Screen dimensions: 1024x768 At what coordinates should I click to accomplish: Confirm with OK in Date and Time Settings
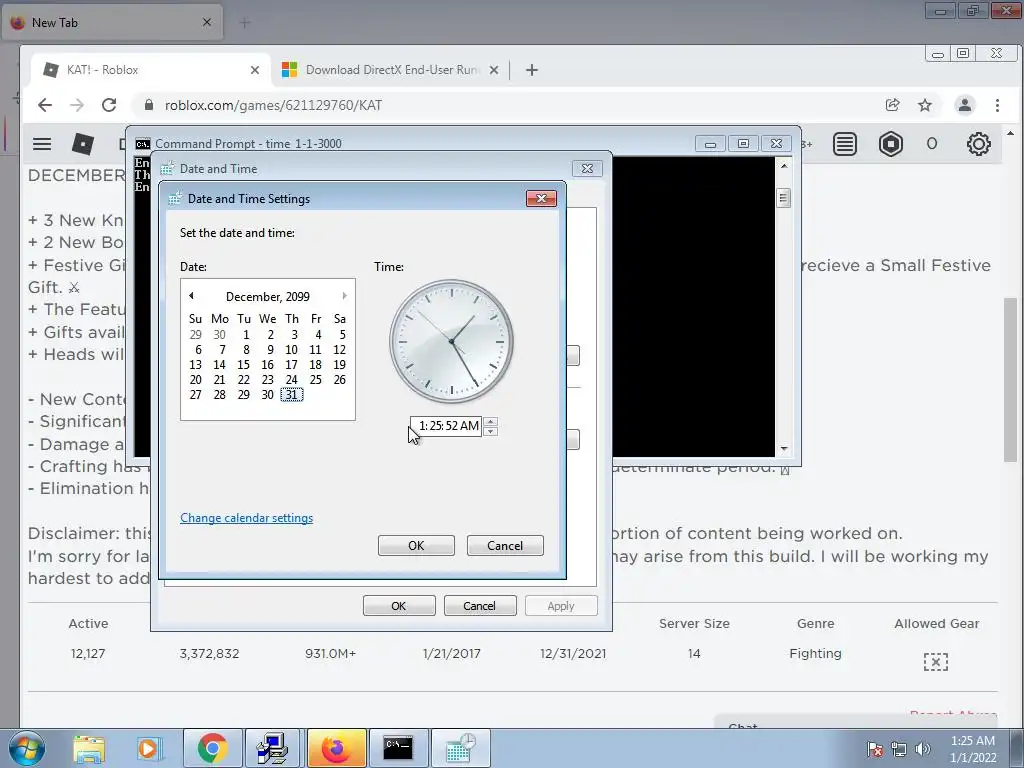coord(416,546)
